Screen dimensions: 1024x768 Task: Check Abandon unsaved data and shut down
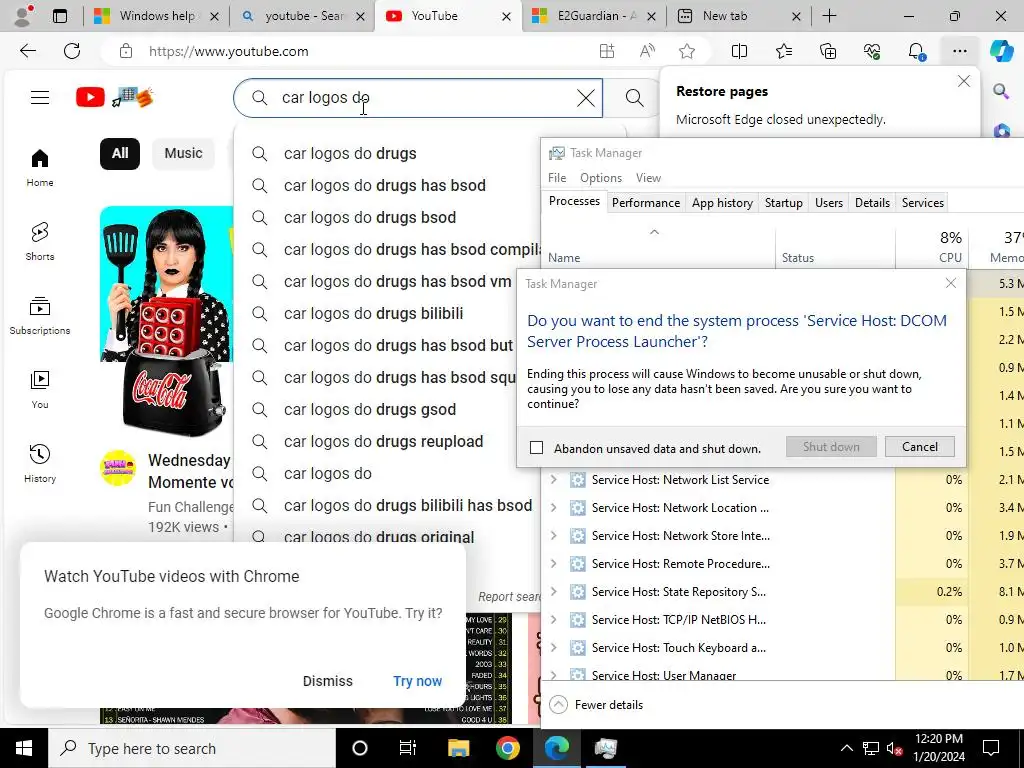click(x=536, y=448)
